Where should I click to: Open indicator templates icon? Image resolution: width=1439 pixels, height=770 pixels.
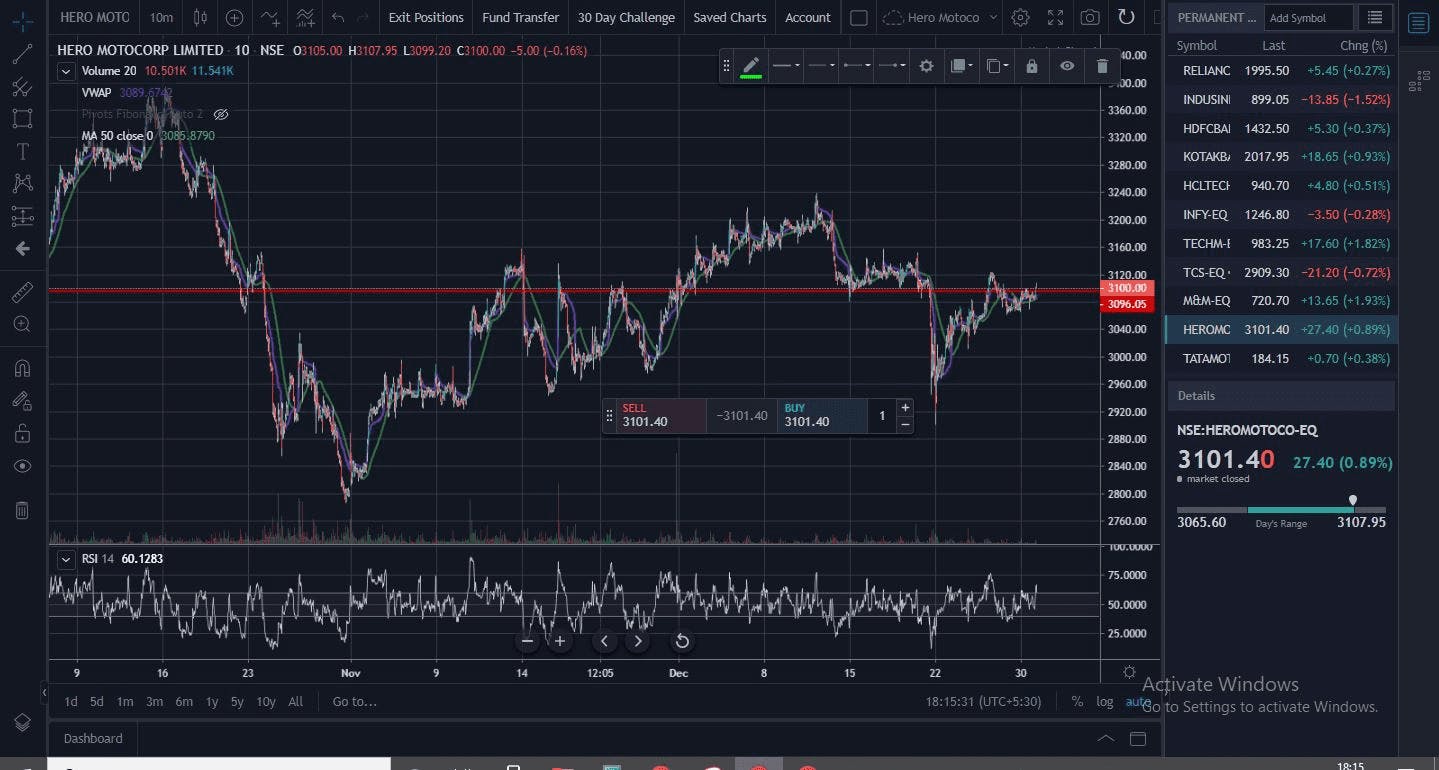pyautogui.click(x=306, y=17)
